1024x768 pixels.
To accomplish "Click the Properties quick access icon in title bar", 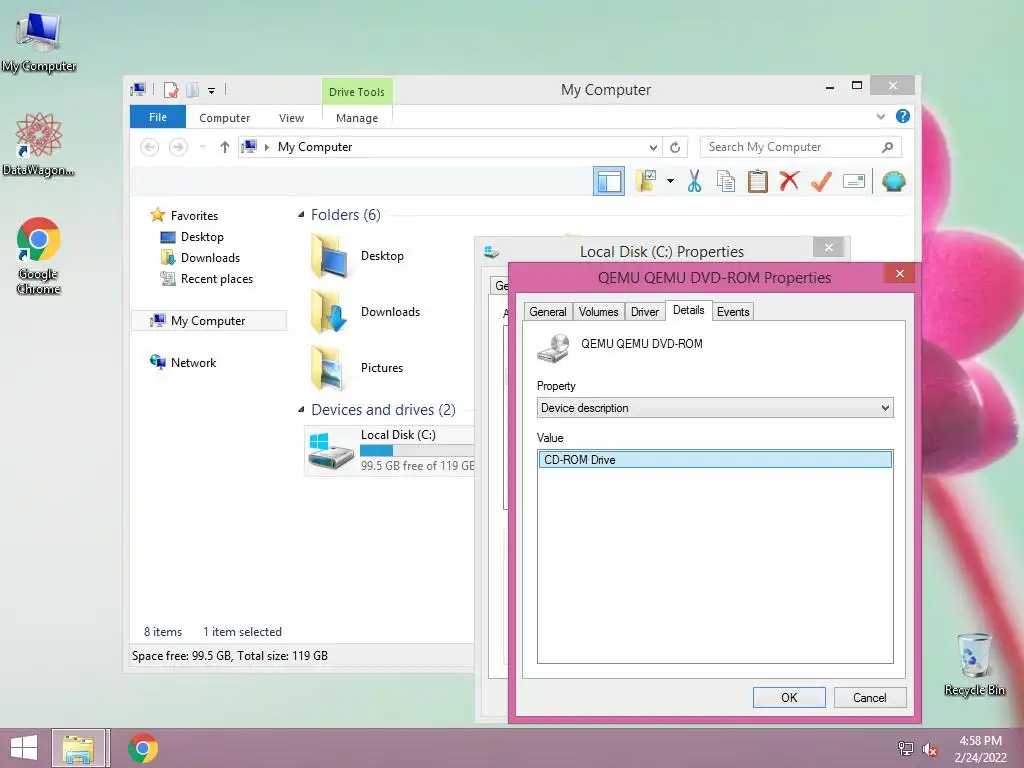I will pos(170,89).
